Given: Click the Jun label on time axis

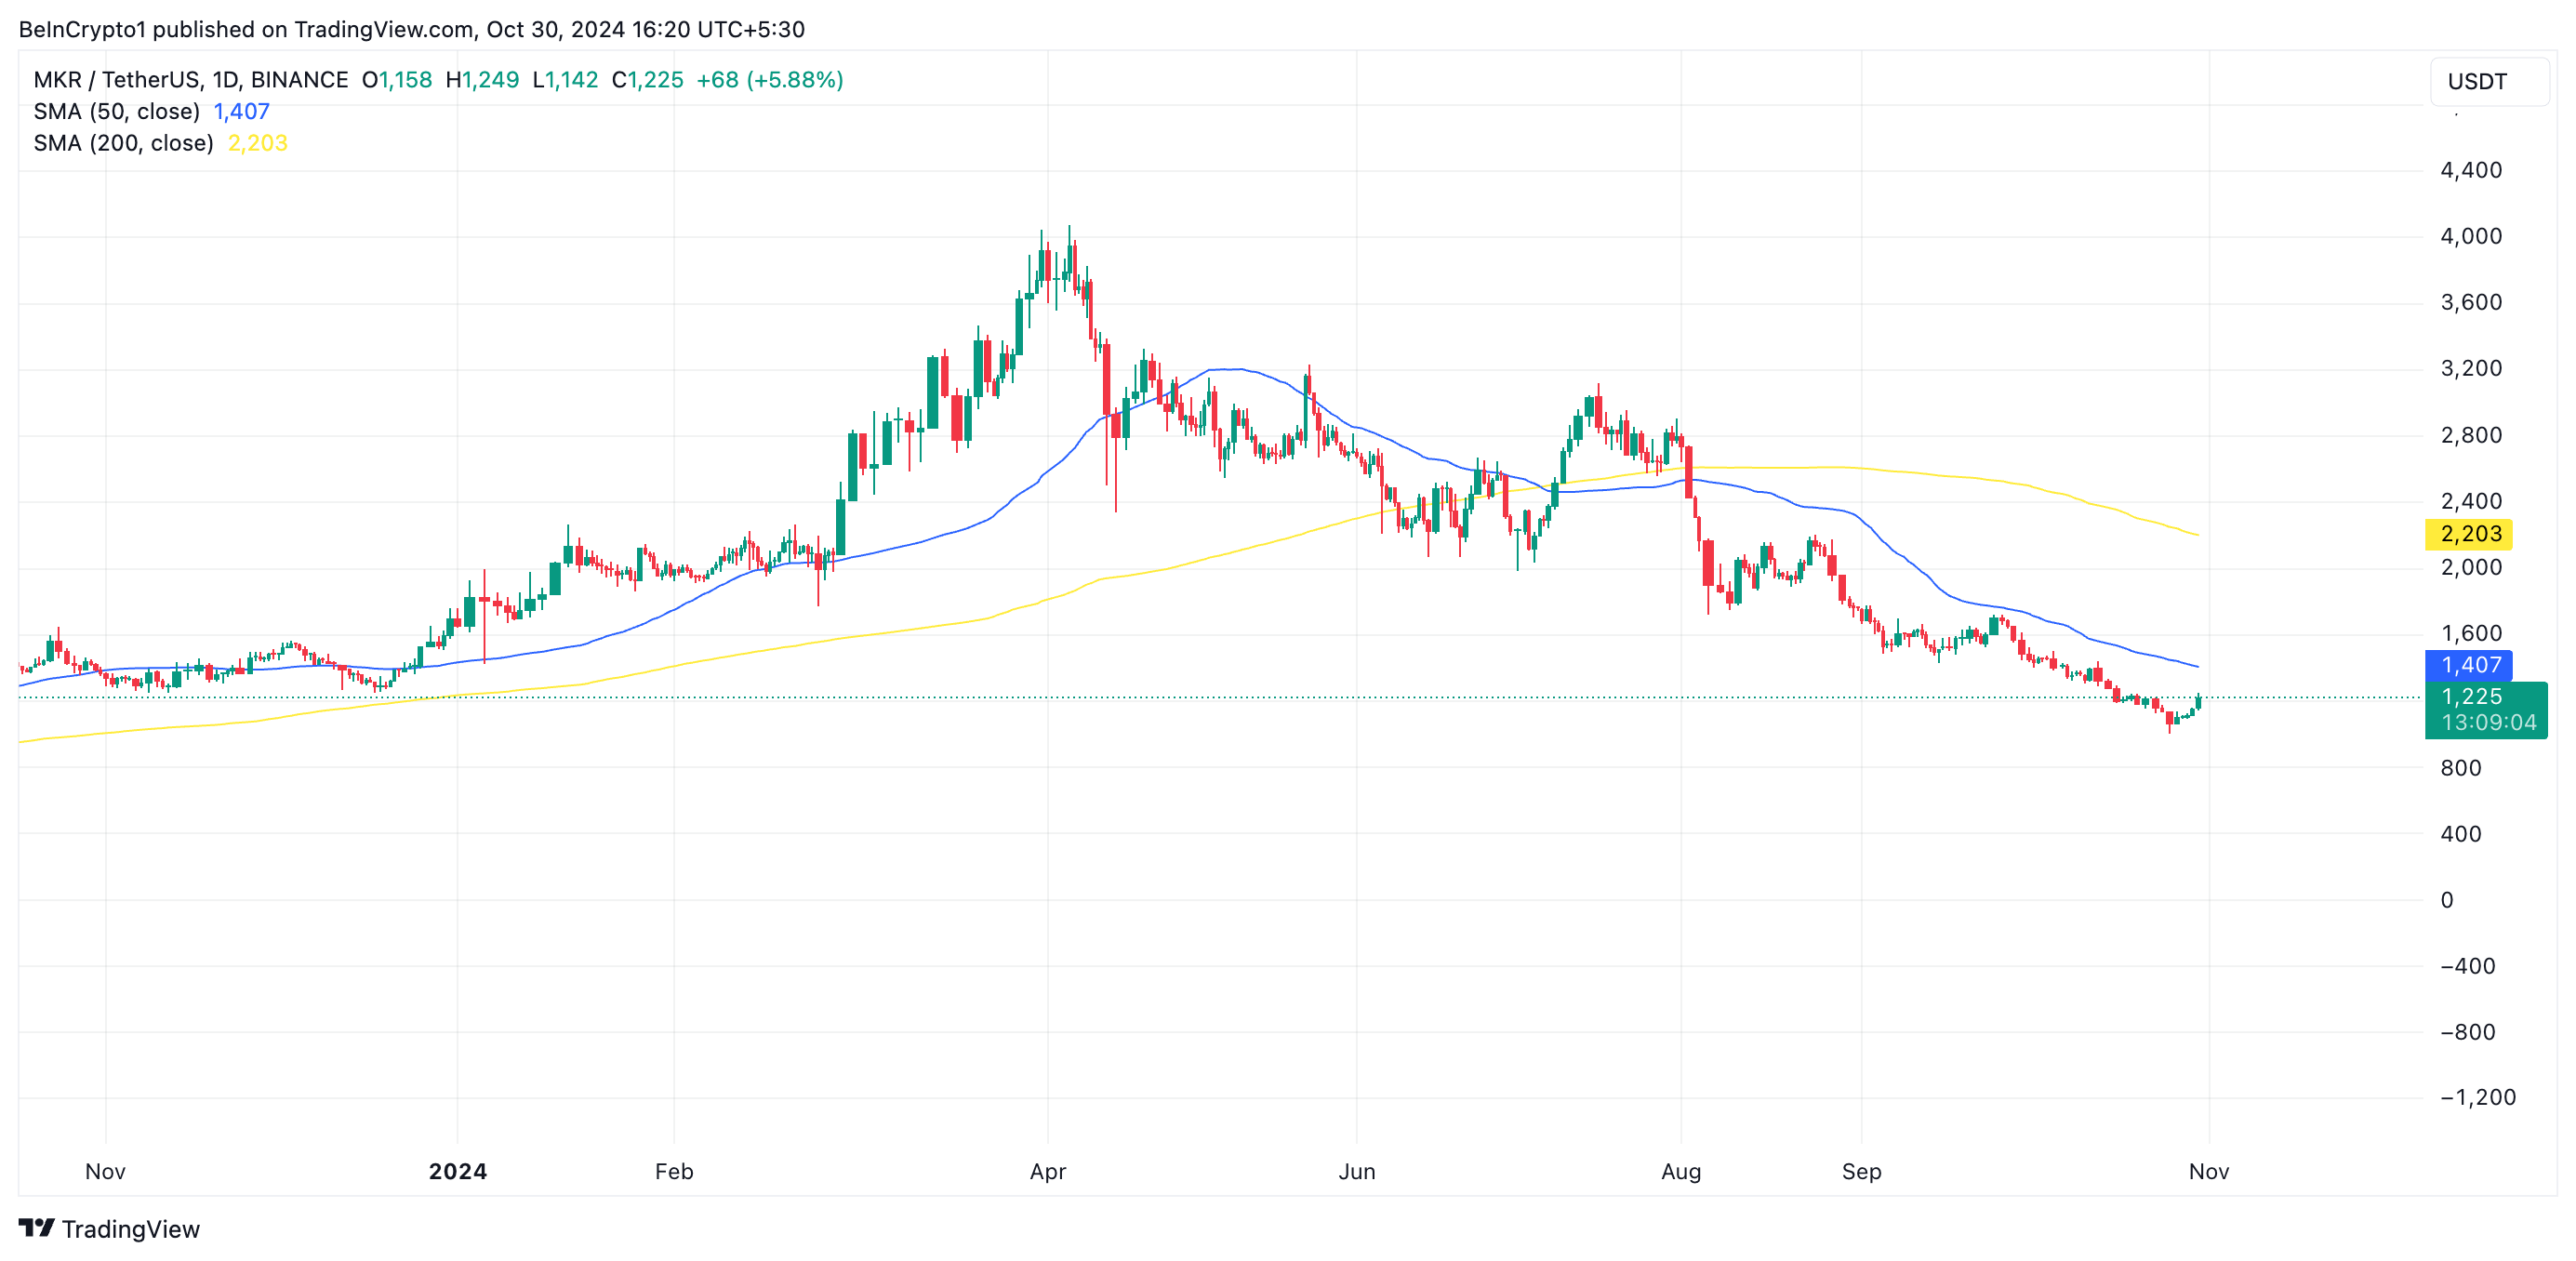Looking at the screenshot, I should coord(1356,1171).
